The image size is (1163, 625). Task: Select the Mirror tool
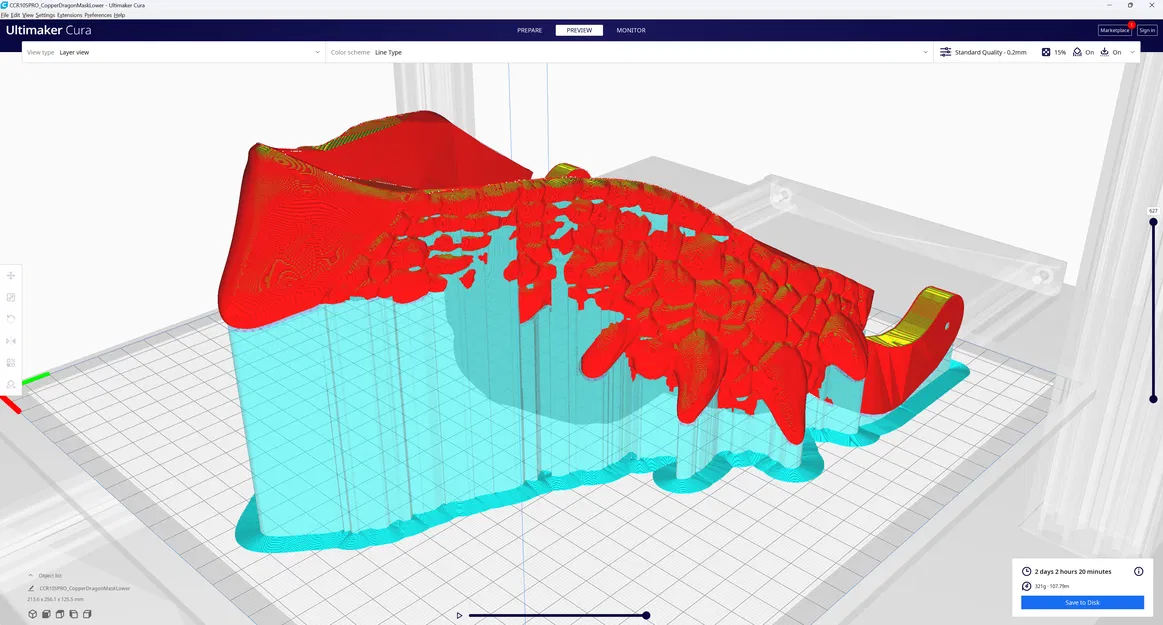click(11, 341)
